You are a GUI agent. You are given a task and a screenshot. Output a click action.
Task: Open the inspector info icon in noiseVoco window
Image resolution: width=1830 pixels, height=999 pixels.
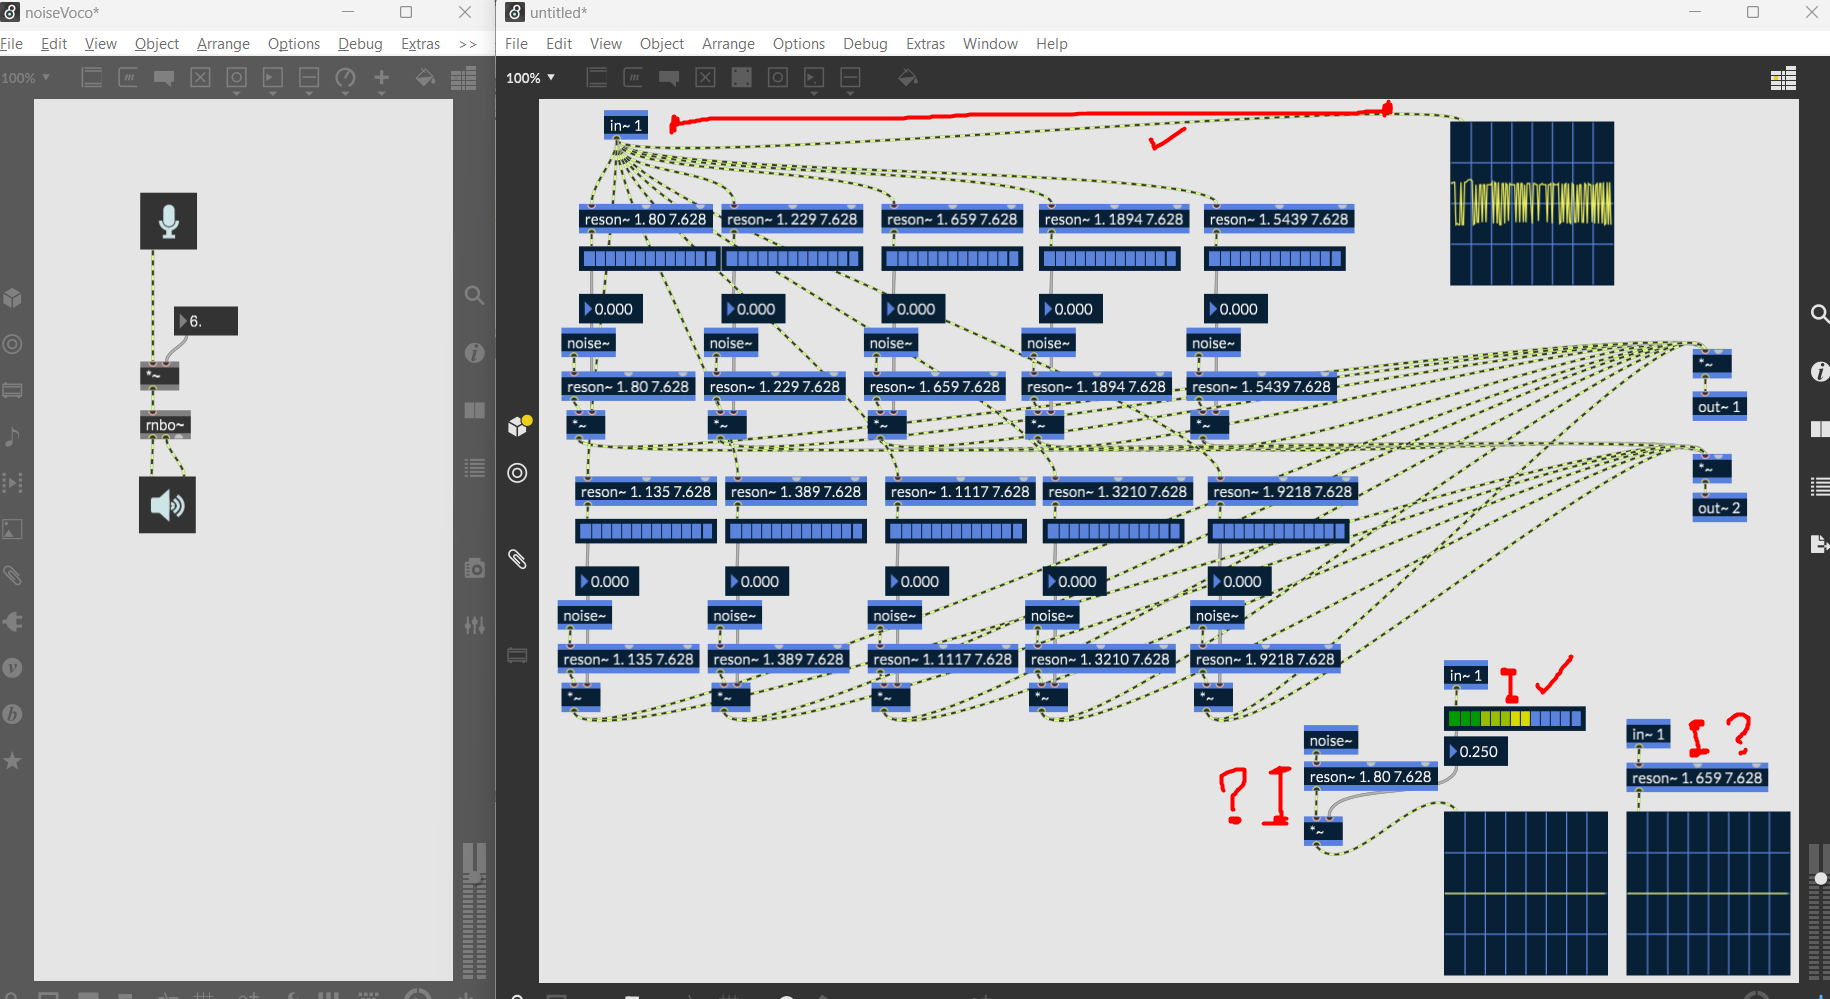tap(475, 353)
